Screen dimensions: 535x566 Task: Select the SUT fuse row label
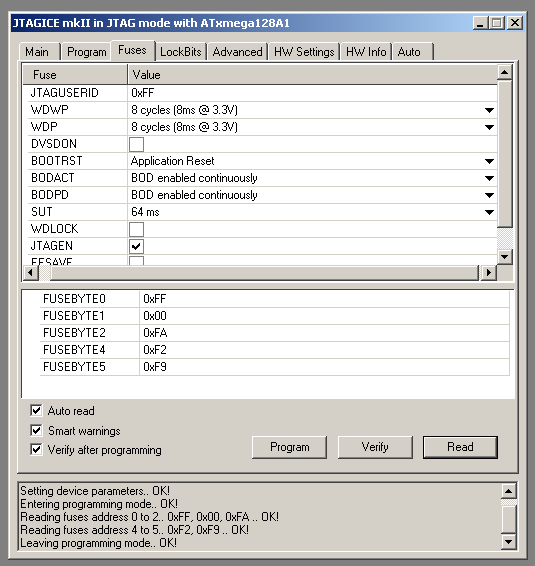(x=42, y=212)
